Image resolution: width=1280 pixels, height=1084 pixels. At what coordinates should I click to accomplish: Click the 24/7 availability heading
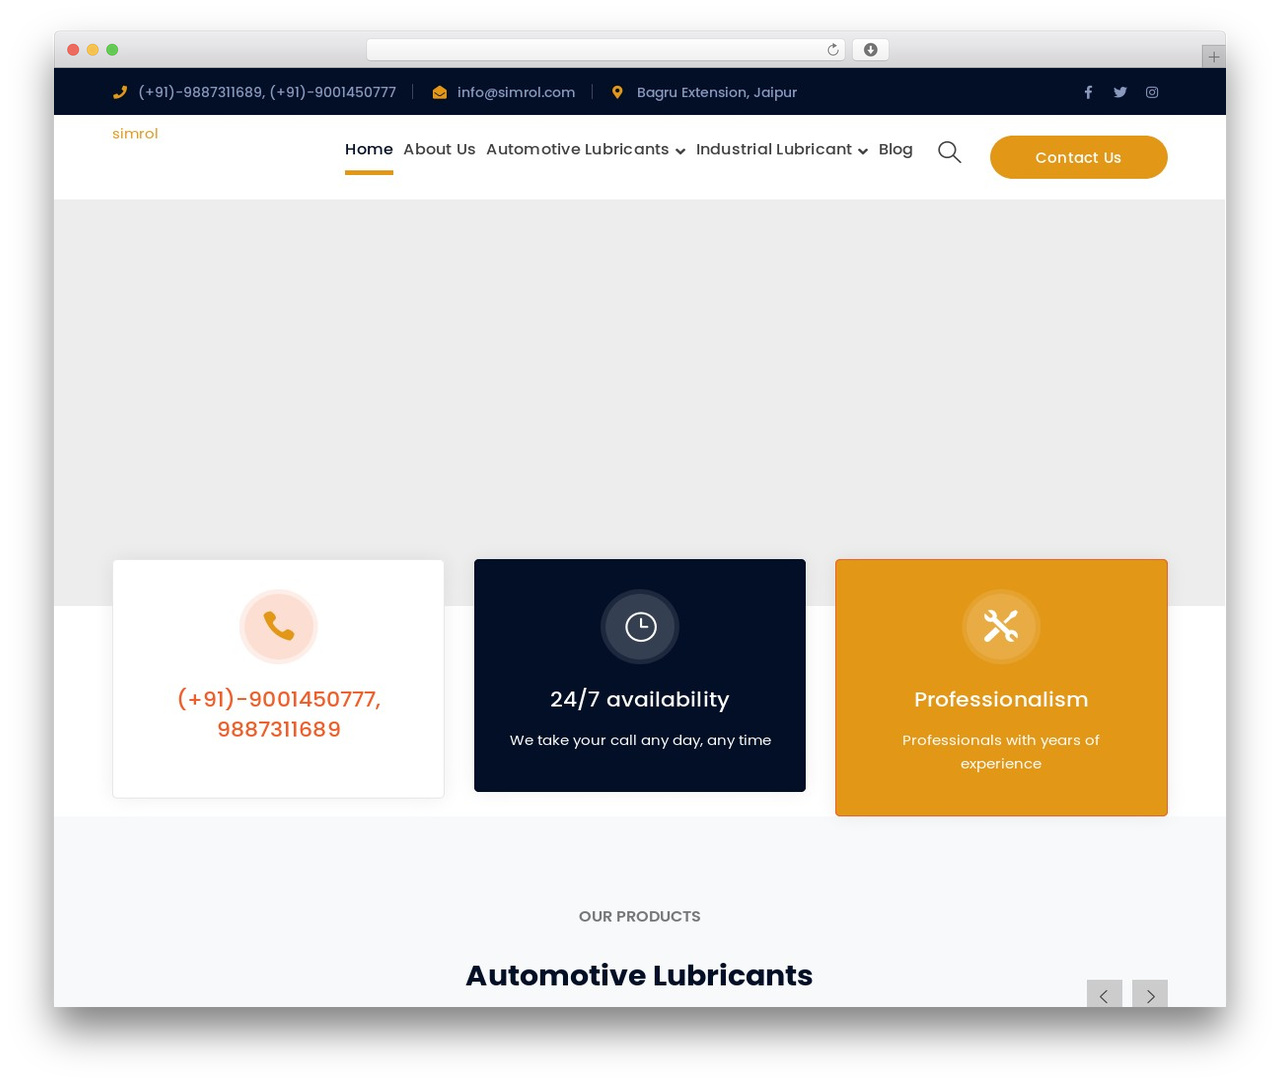640,699
